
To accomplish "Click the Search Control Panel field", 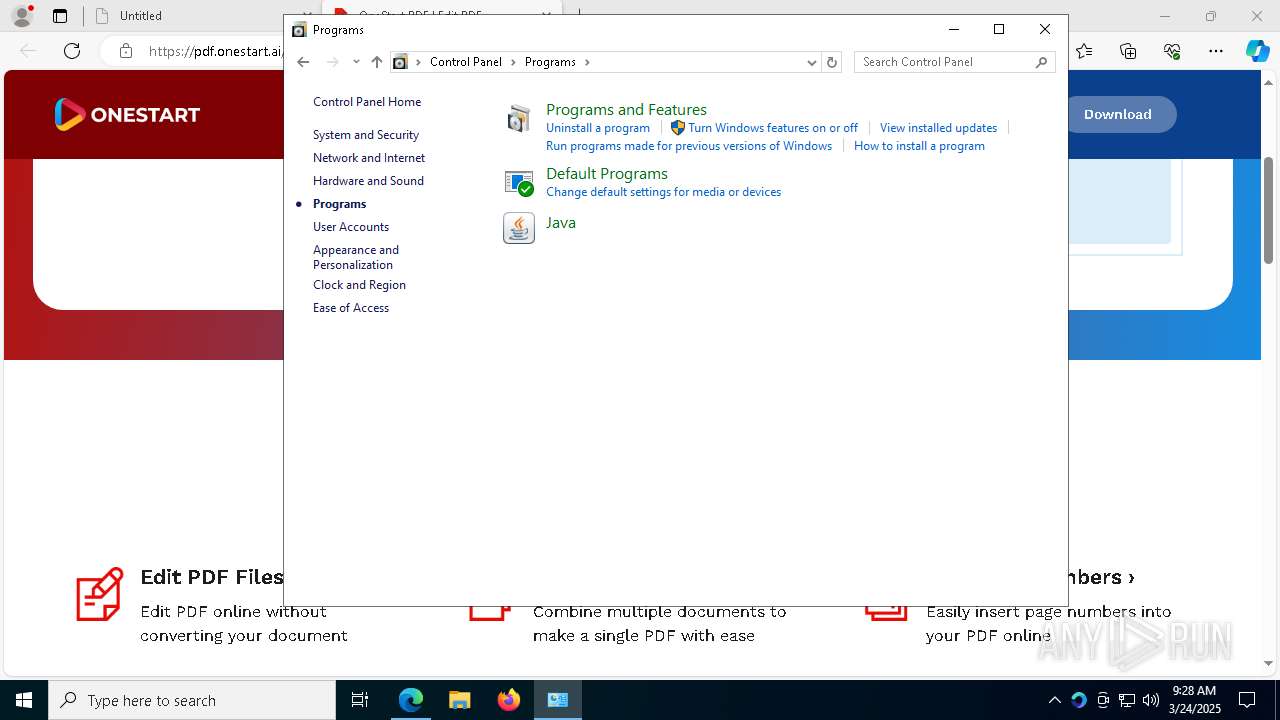I will [945, 62].
